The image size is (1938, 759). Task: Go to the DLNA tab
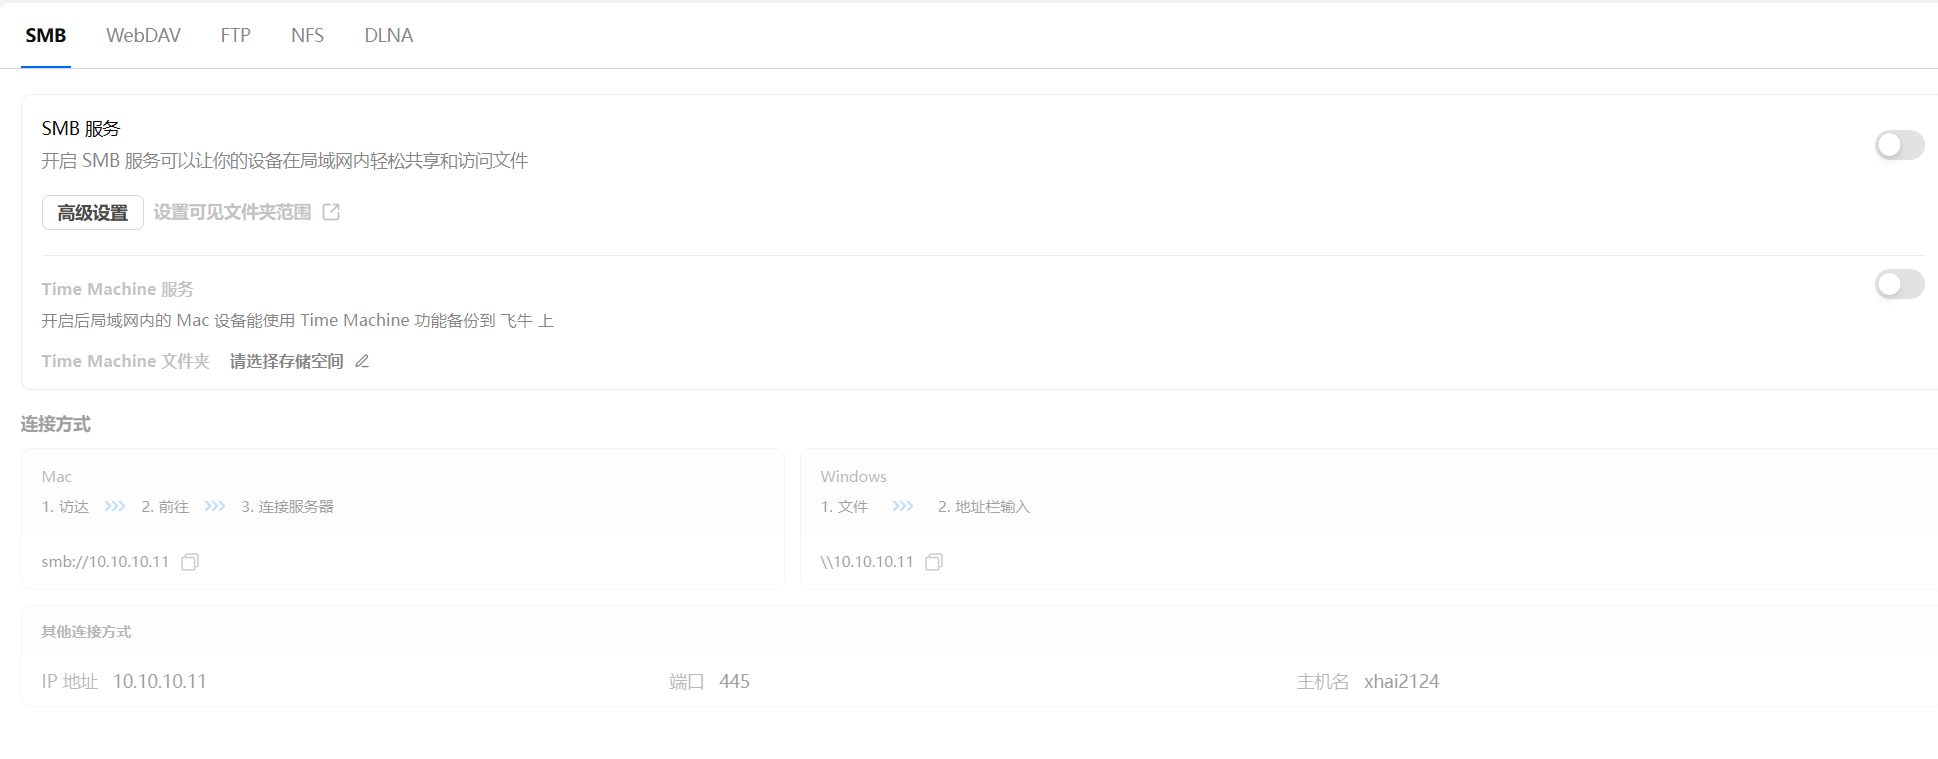(x=388, y=35)
